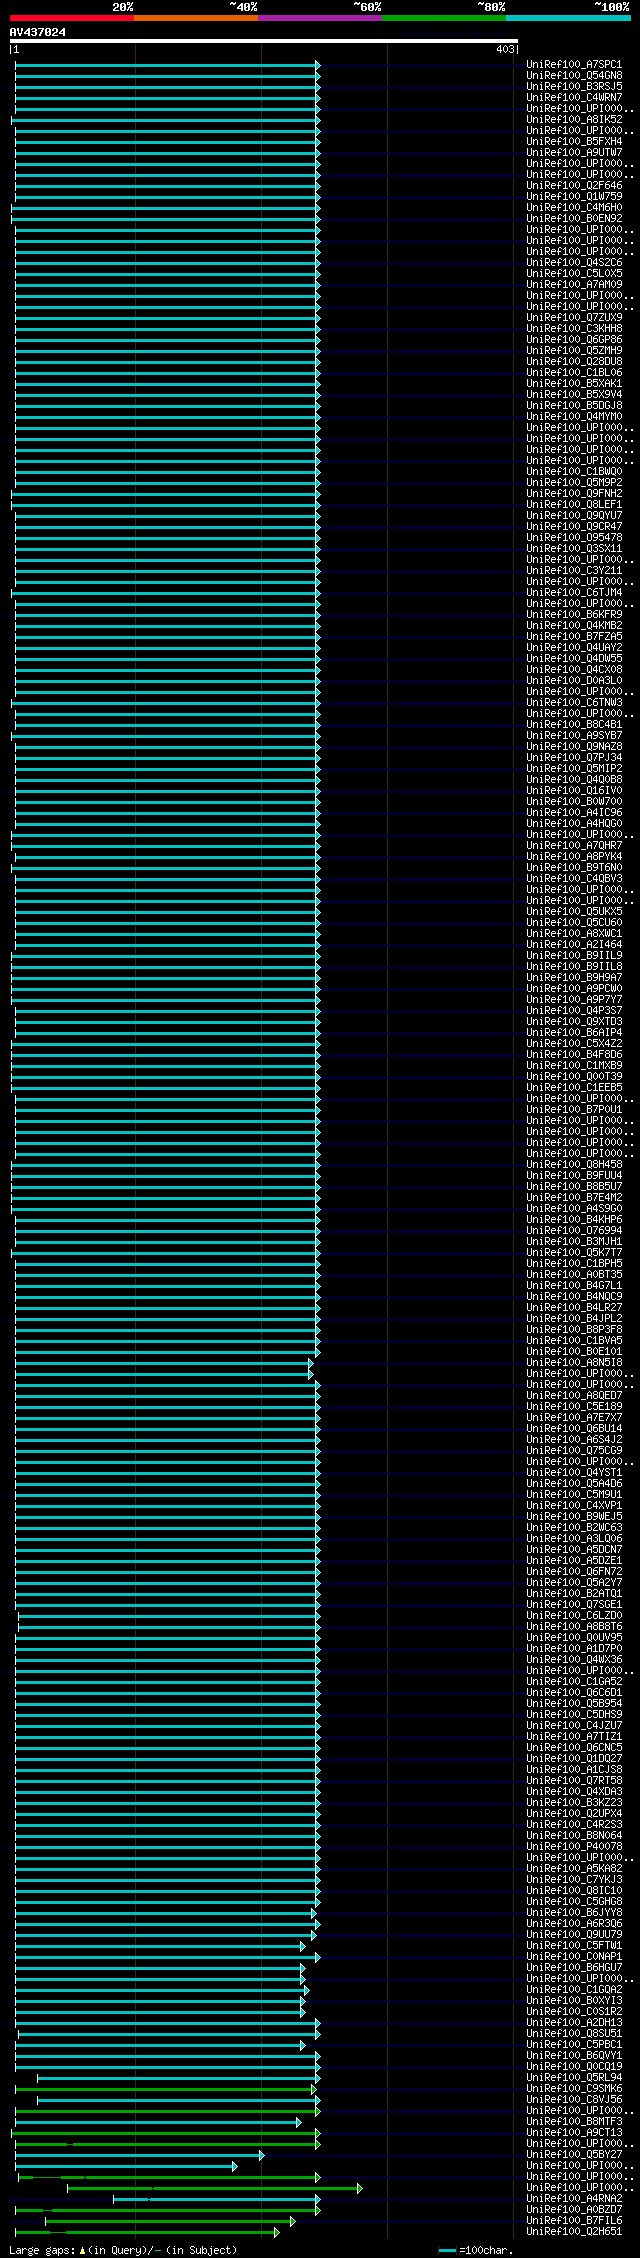Select label UniRef100_Q75CG9

(x=574, y=1450)
